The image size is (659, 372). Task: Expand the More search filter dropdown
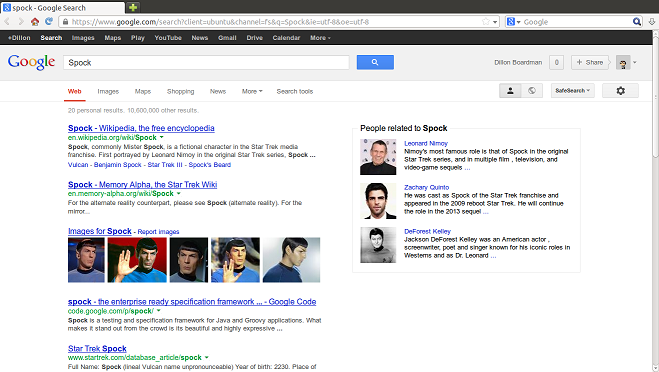(x=252, y=91)
